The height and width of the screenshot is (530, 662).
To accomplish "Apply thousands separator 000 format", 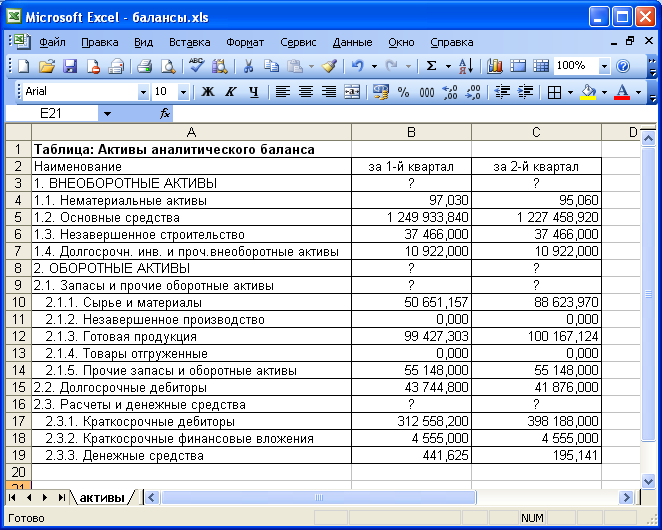I will (426, 92).
